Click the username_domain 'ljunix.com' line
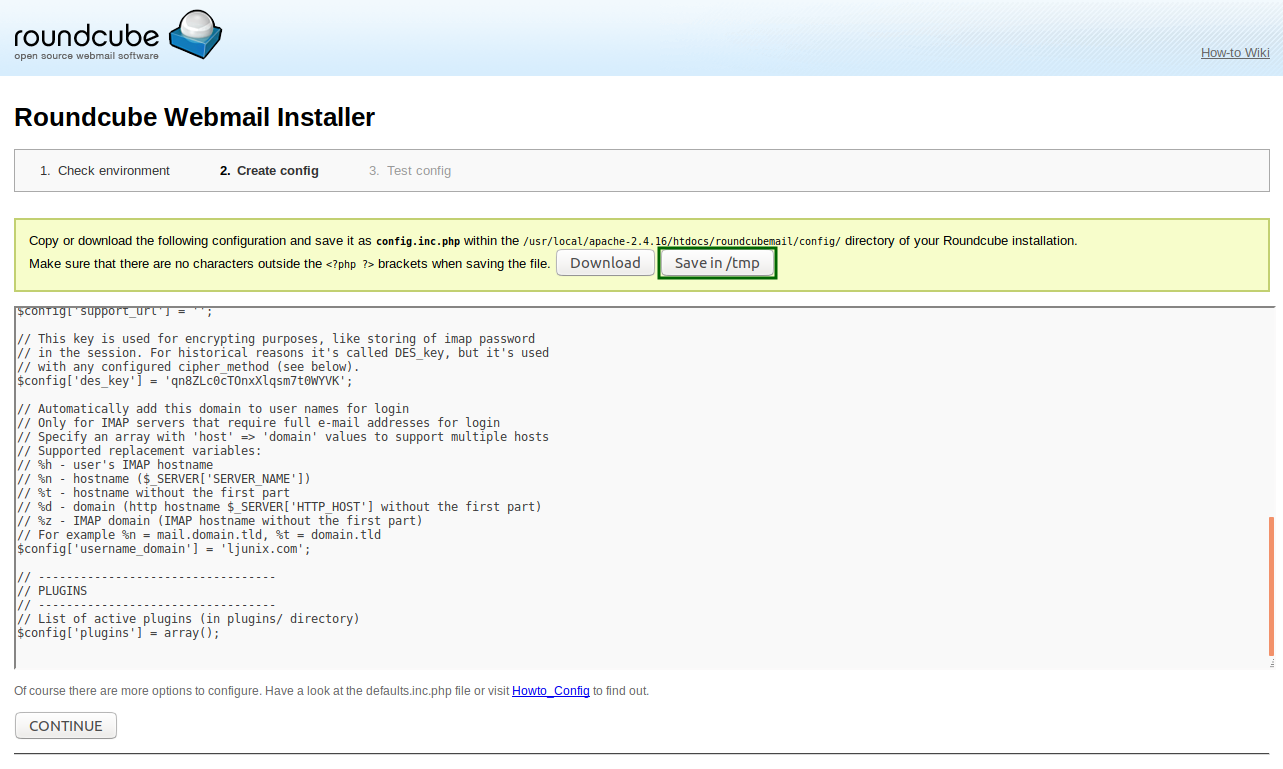The height and width of the screenshot is (769, 1283). click(164, 549)
